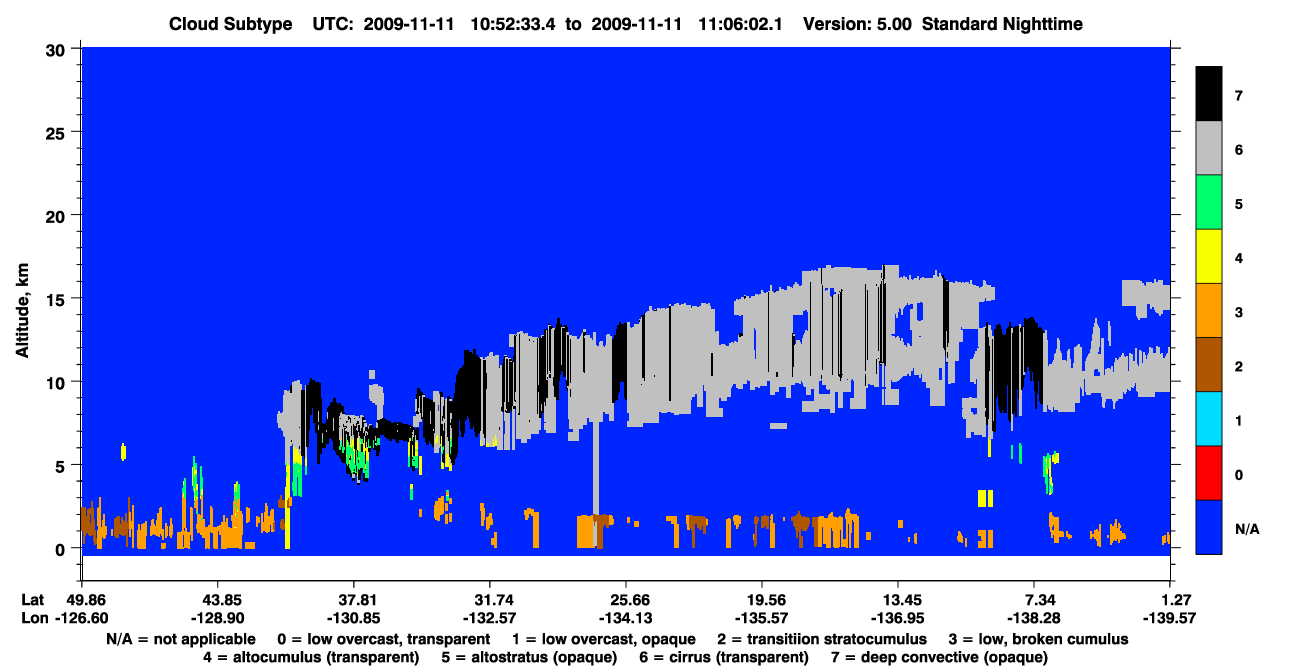Click longitude value -138.28
Viewport: 1300px width, 667px height.
pos(1034,619)
